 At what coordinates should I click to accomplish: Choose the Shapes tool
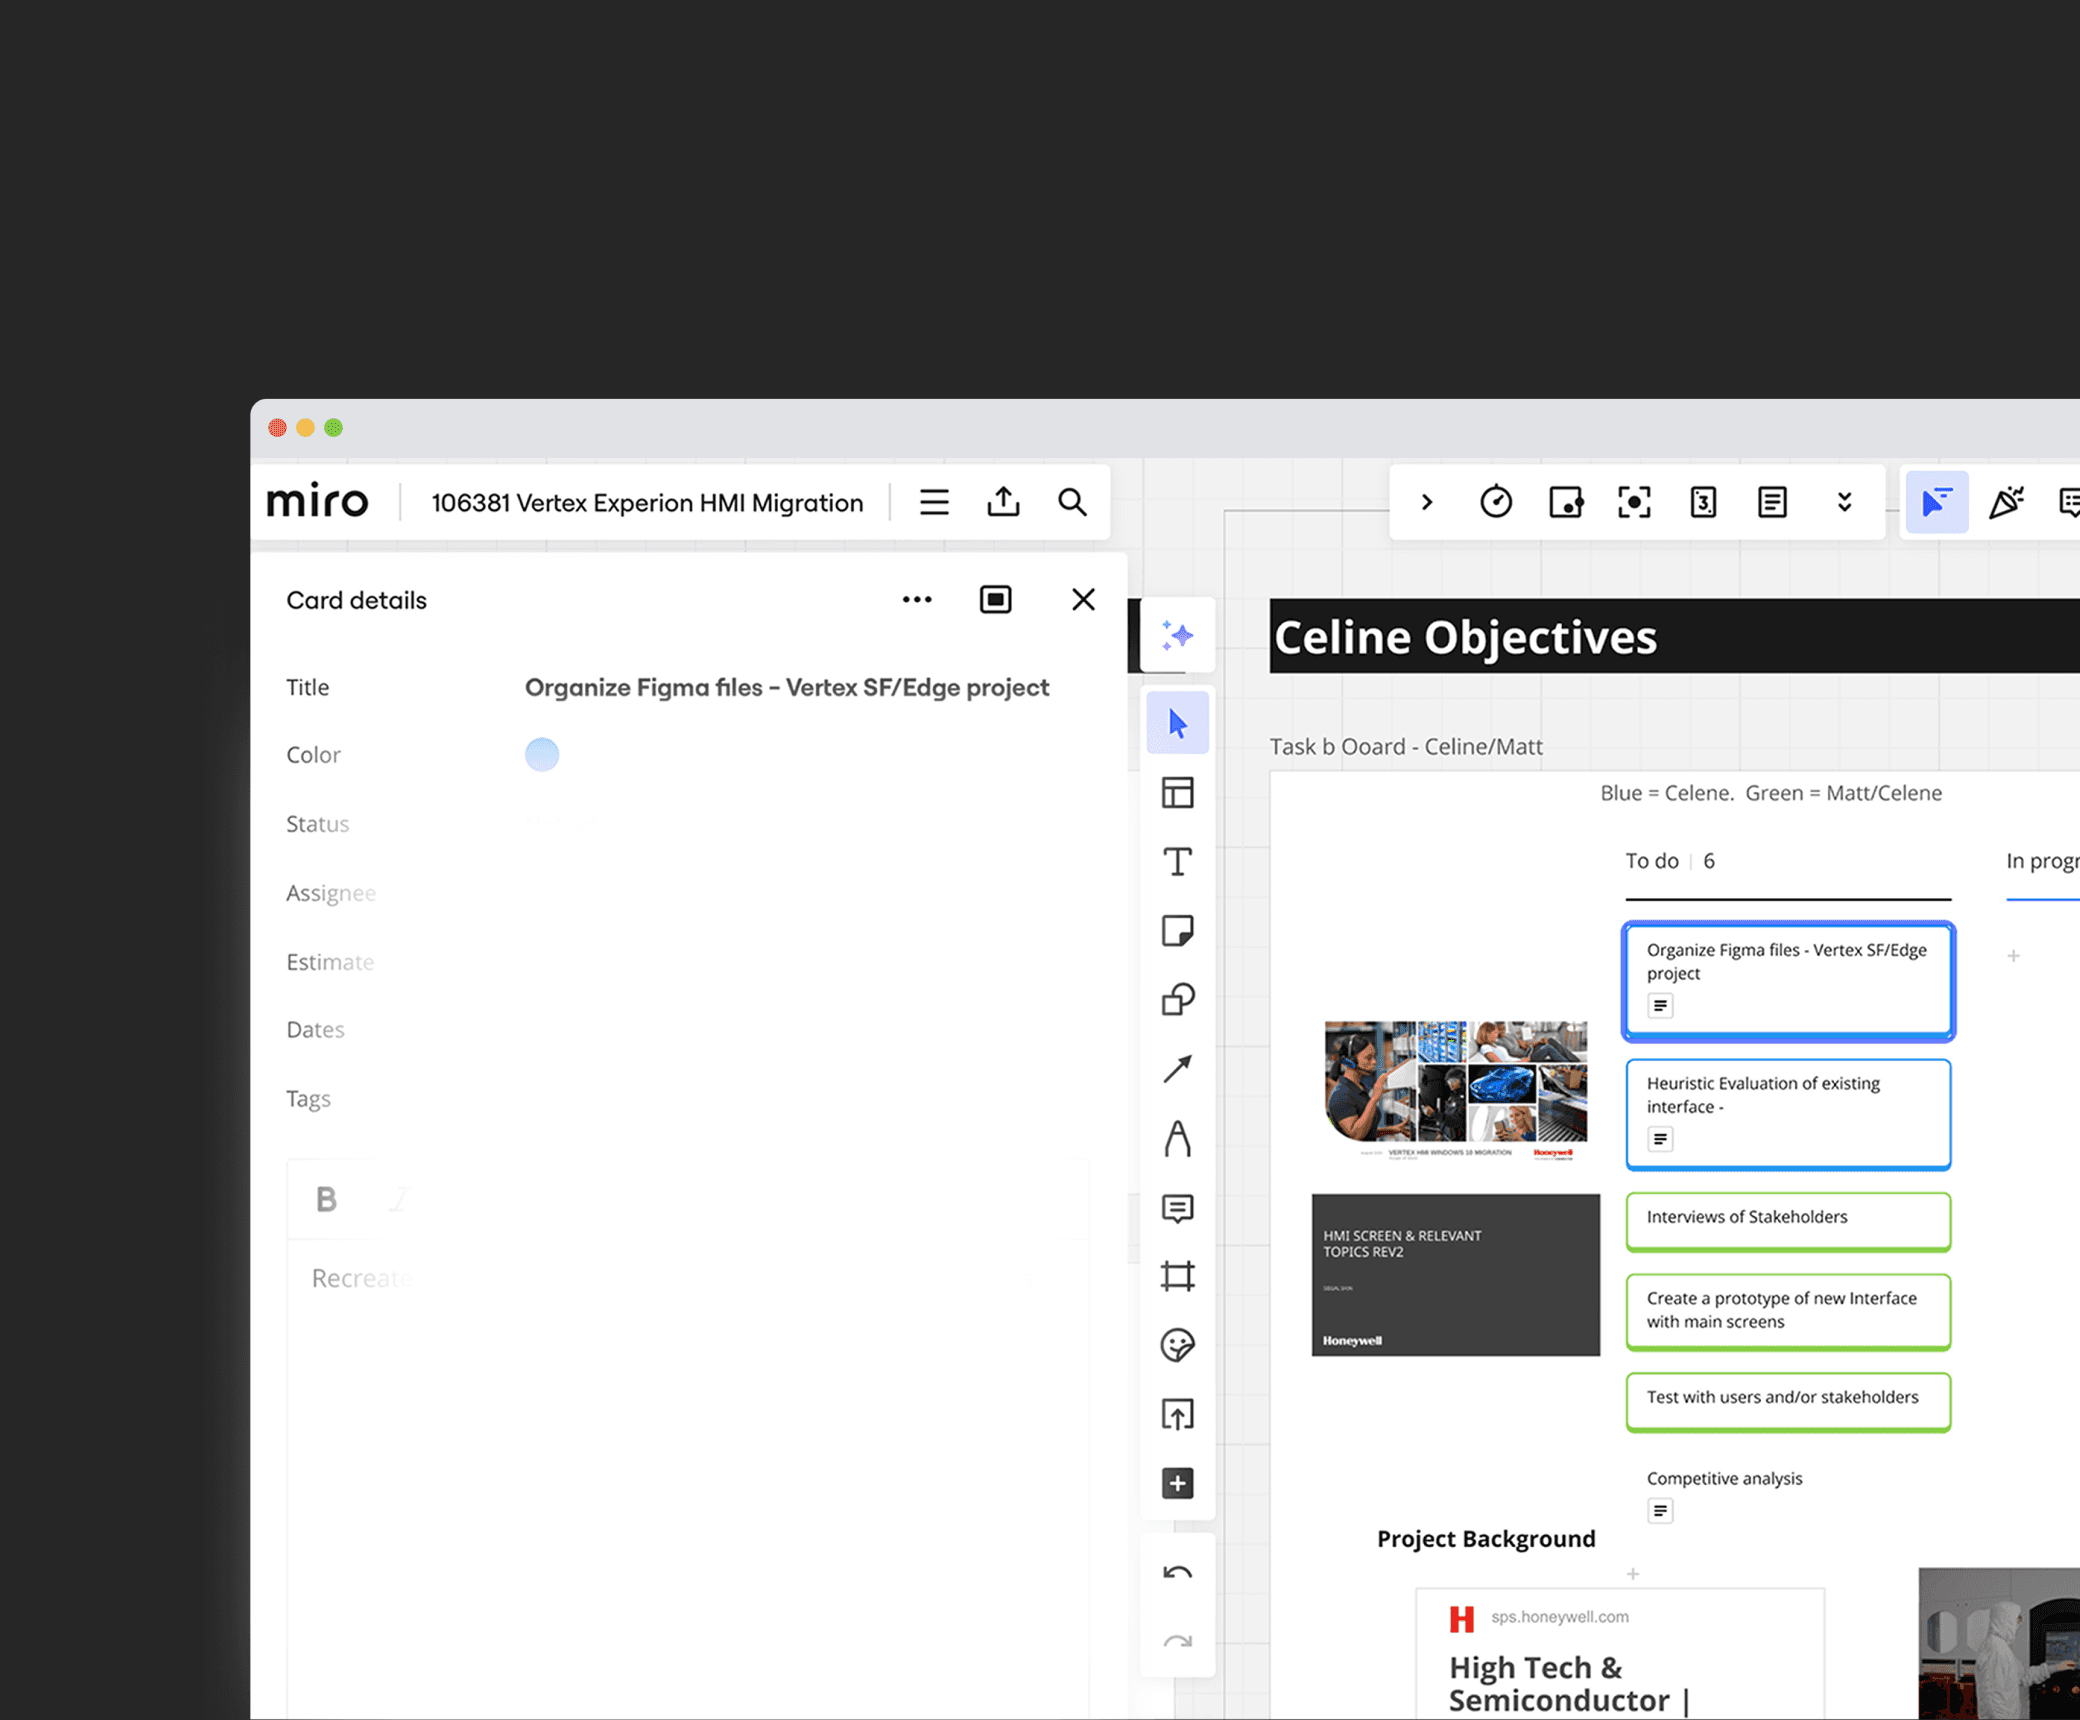(x=1177, y=1000)
